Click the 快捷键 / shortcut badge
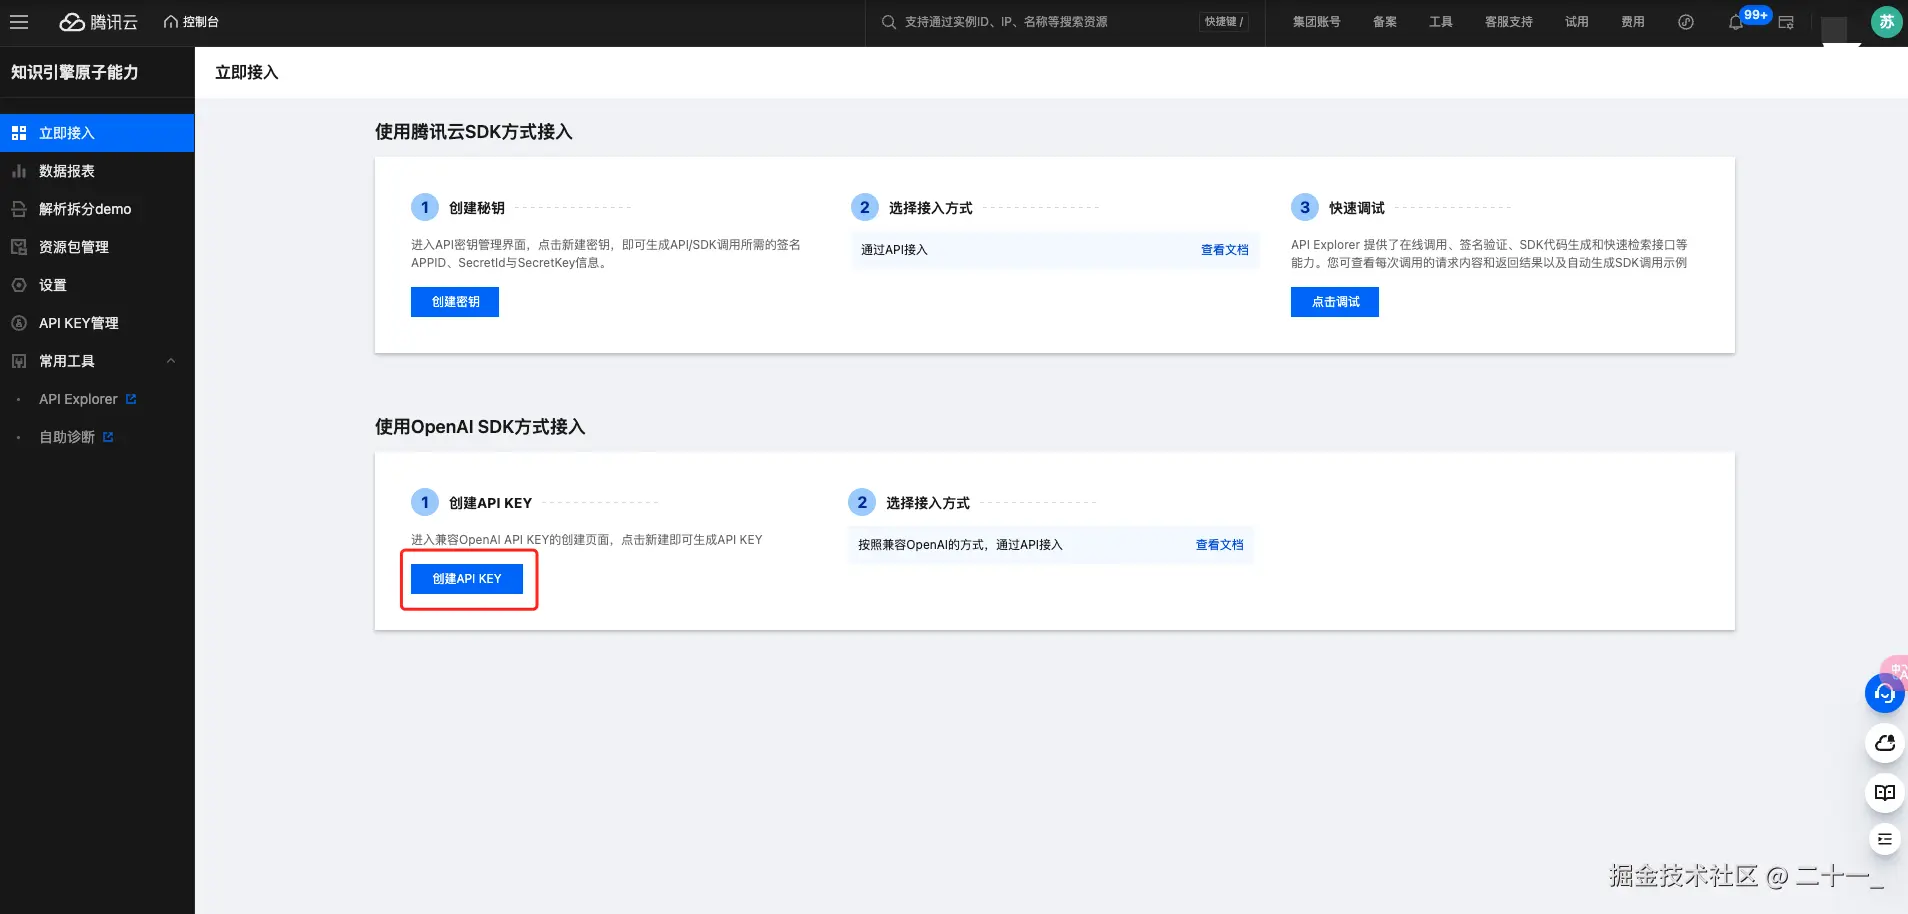The width and height of the screenshot is (1908, 914). point(1224,22)
